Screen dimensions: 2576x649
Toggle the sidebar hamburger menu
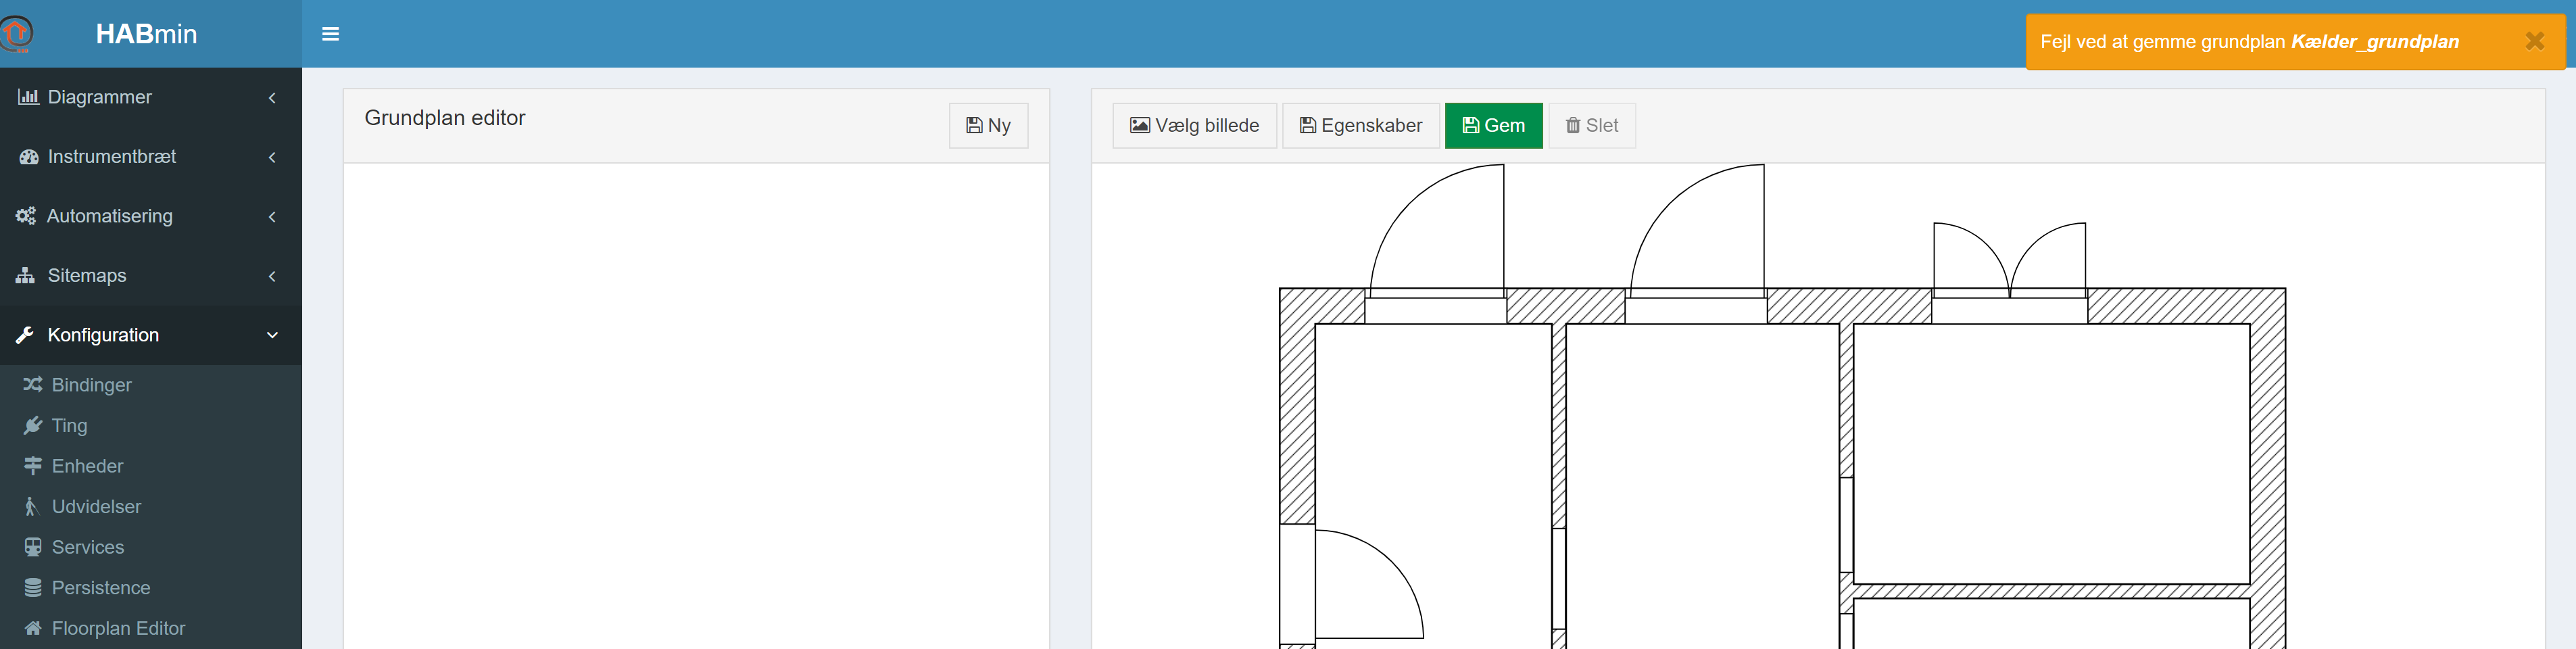pyautogui.click(x=330, y=34)
